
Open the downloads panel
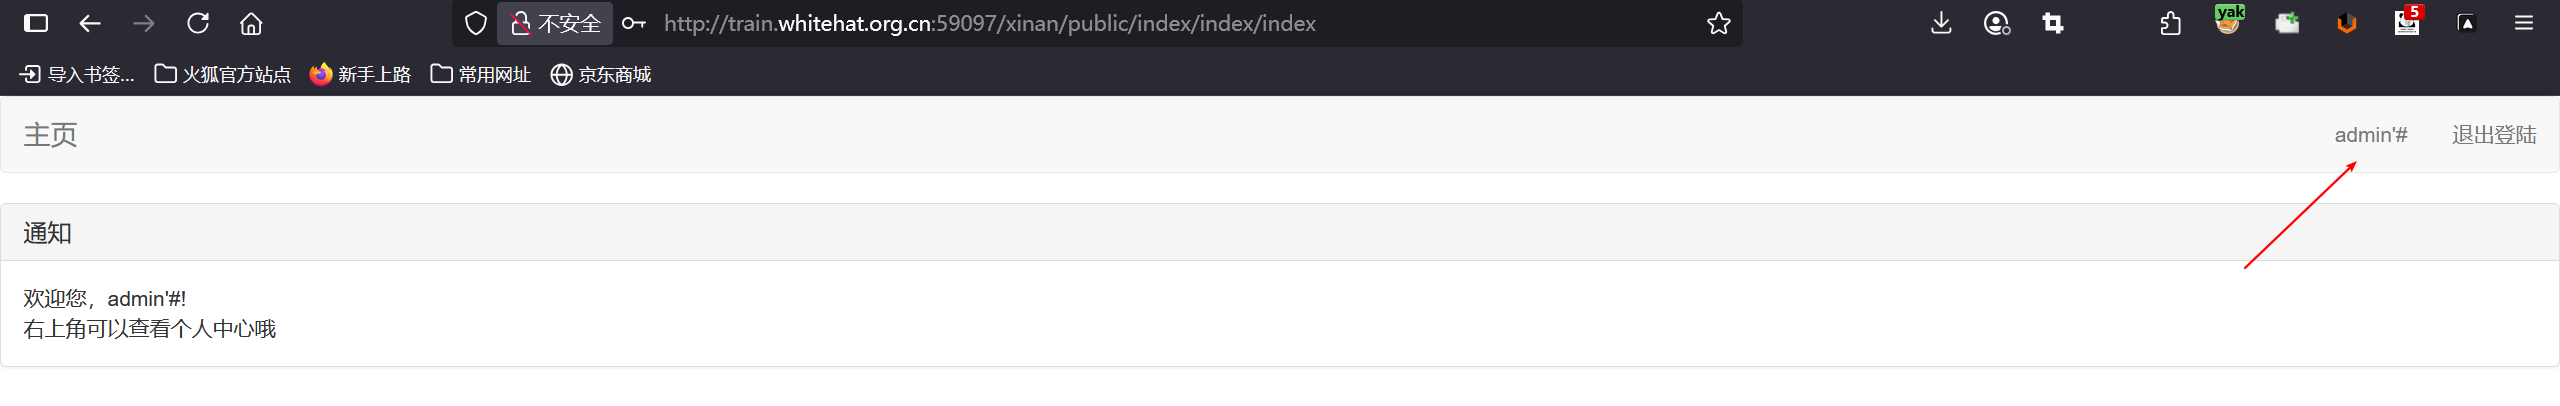tap(1941, 23)
